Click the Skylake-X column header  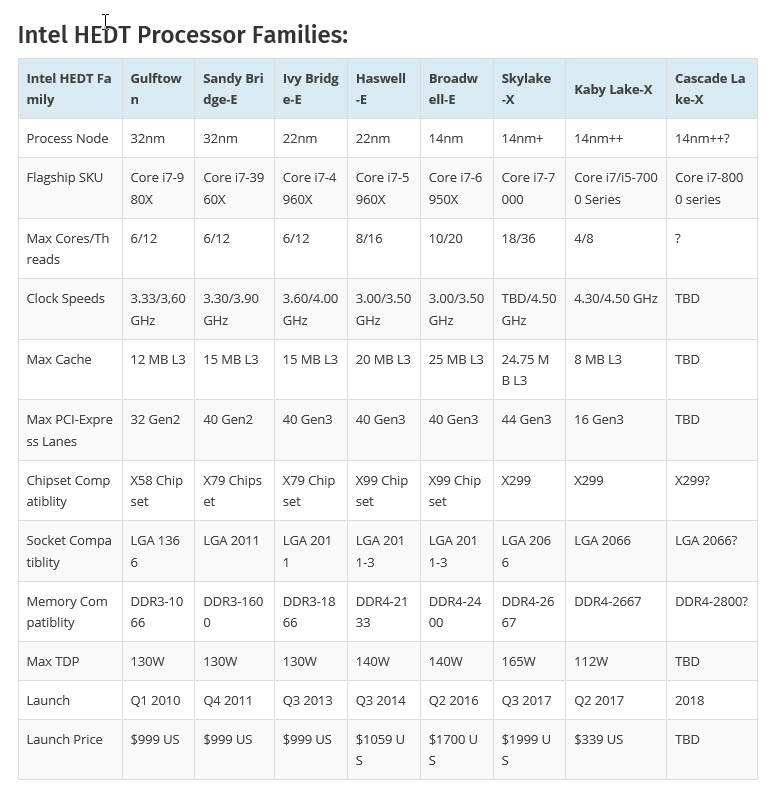pyautogui.click(x=526, y=89)
